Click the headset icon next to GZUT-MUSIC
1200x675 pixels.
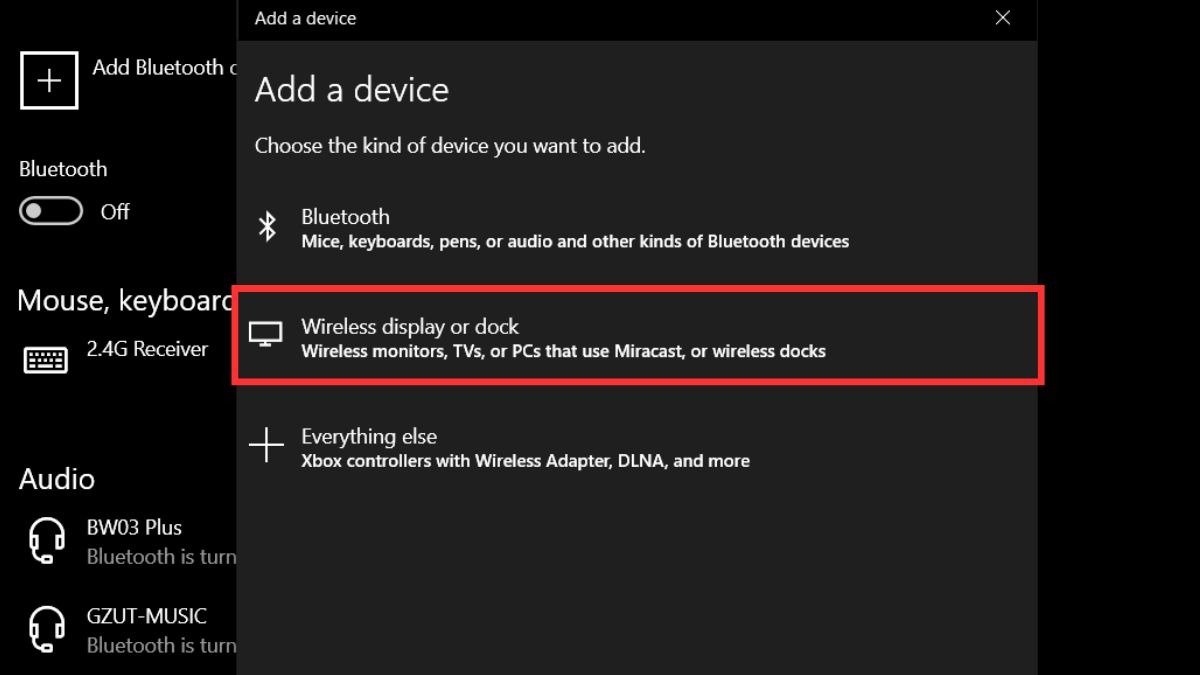46,630
